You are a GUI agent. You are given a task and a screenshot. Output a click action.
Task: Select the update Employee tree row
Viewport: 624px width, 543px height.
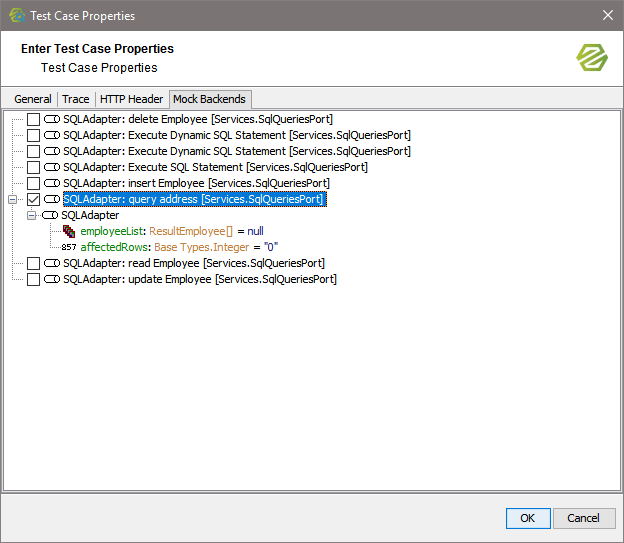click(x=199, y=279)
